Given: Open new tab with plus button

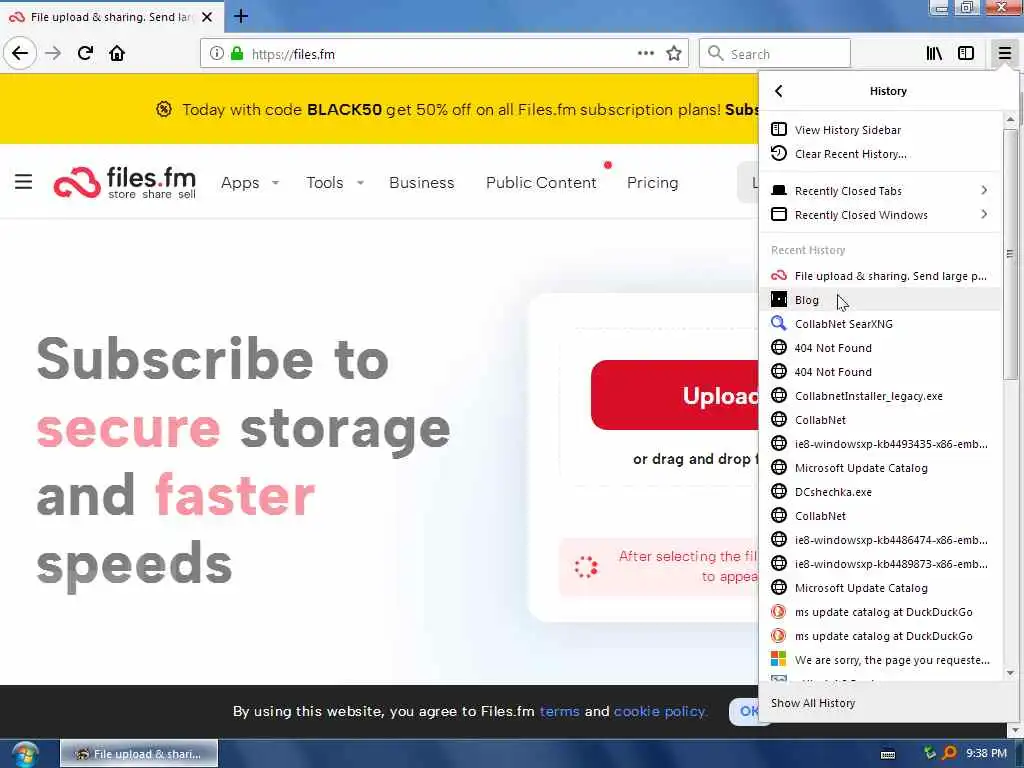Looking at the screenshot, I should coord(241,16).
